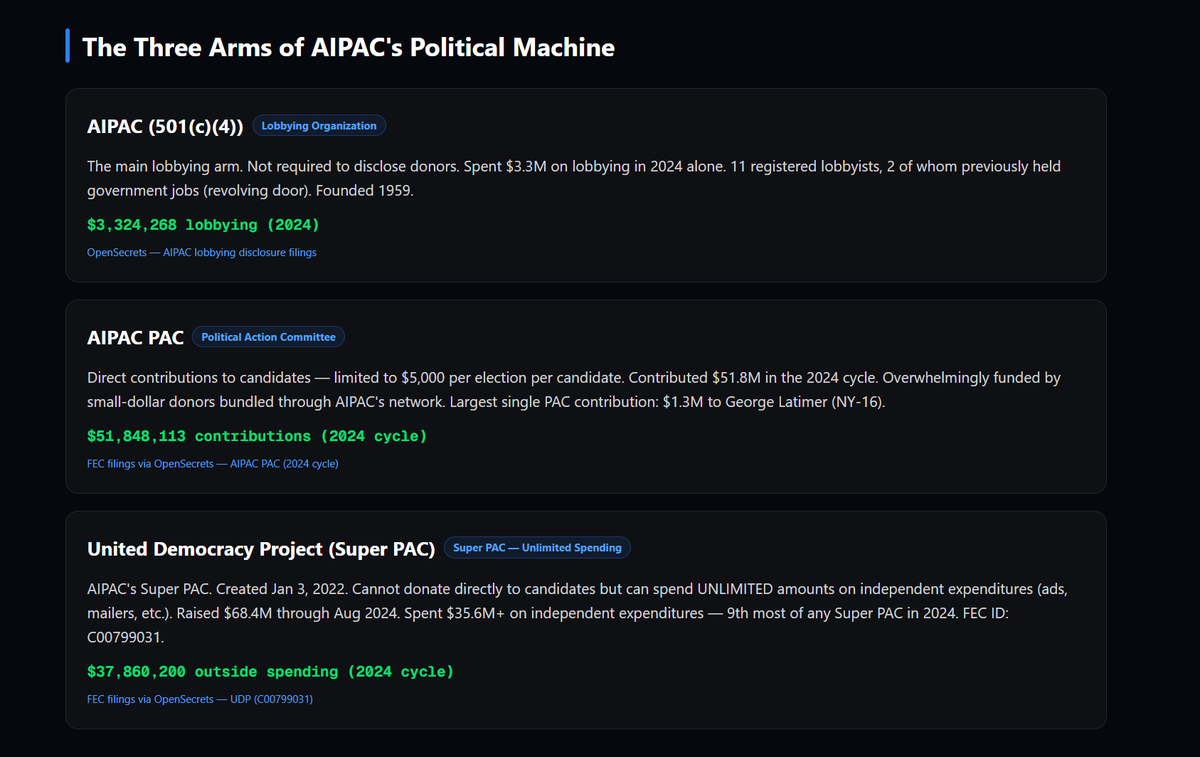Click the $51,848,113 contributions (2024 cycle) figure
Screen dimensions: 1200x757
[x=257, y=436]
